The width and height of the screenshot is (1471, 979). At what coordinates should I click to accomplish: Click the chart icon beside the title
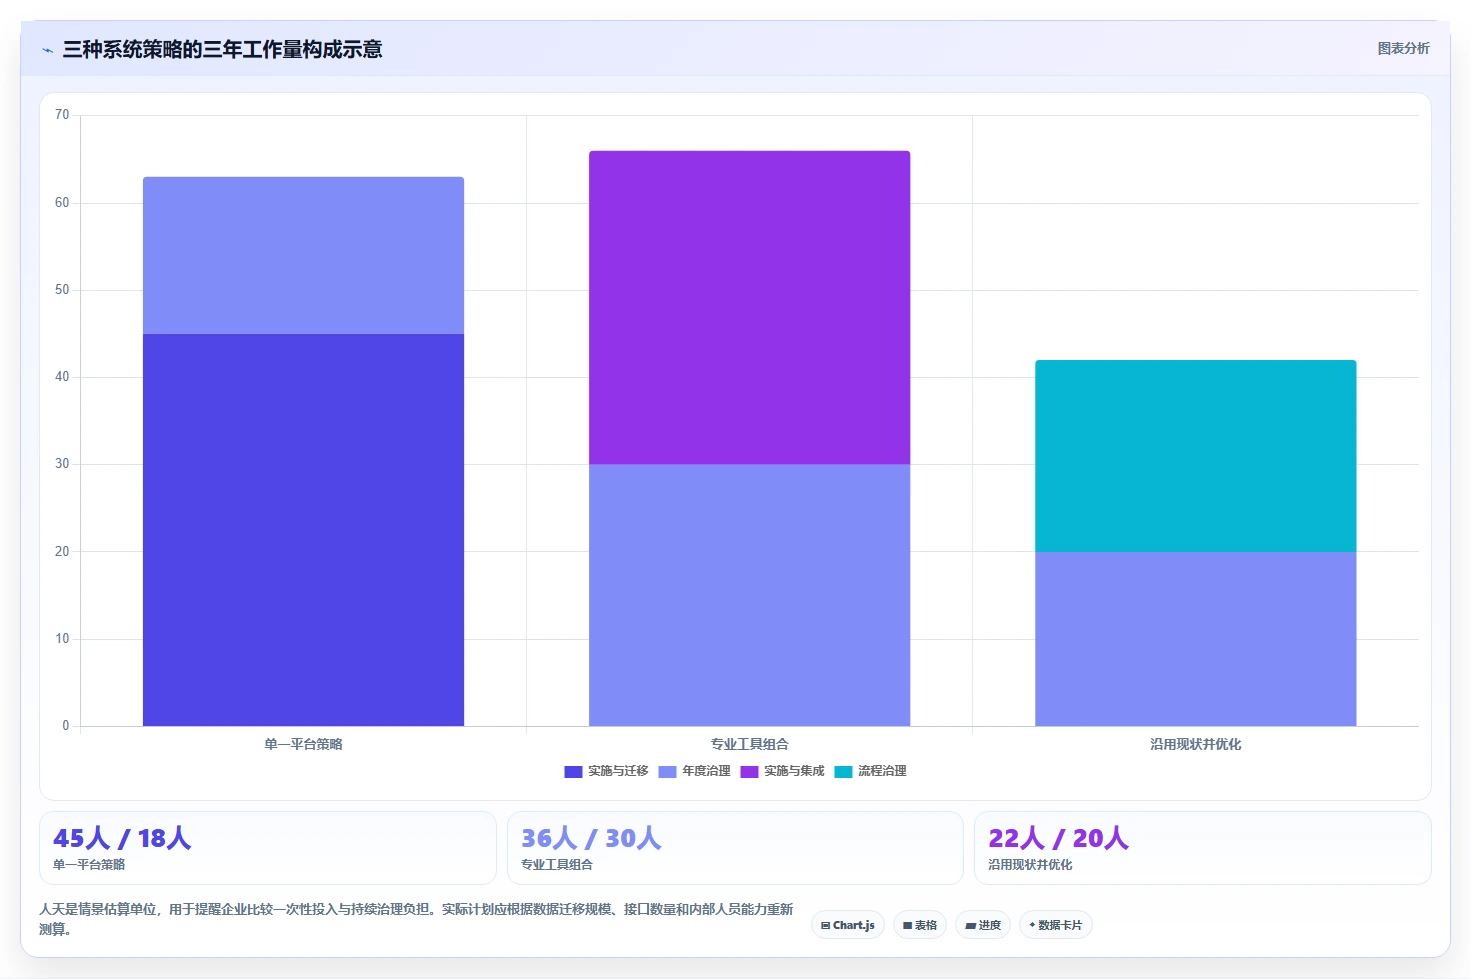coord(47,50)
